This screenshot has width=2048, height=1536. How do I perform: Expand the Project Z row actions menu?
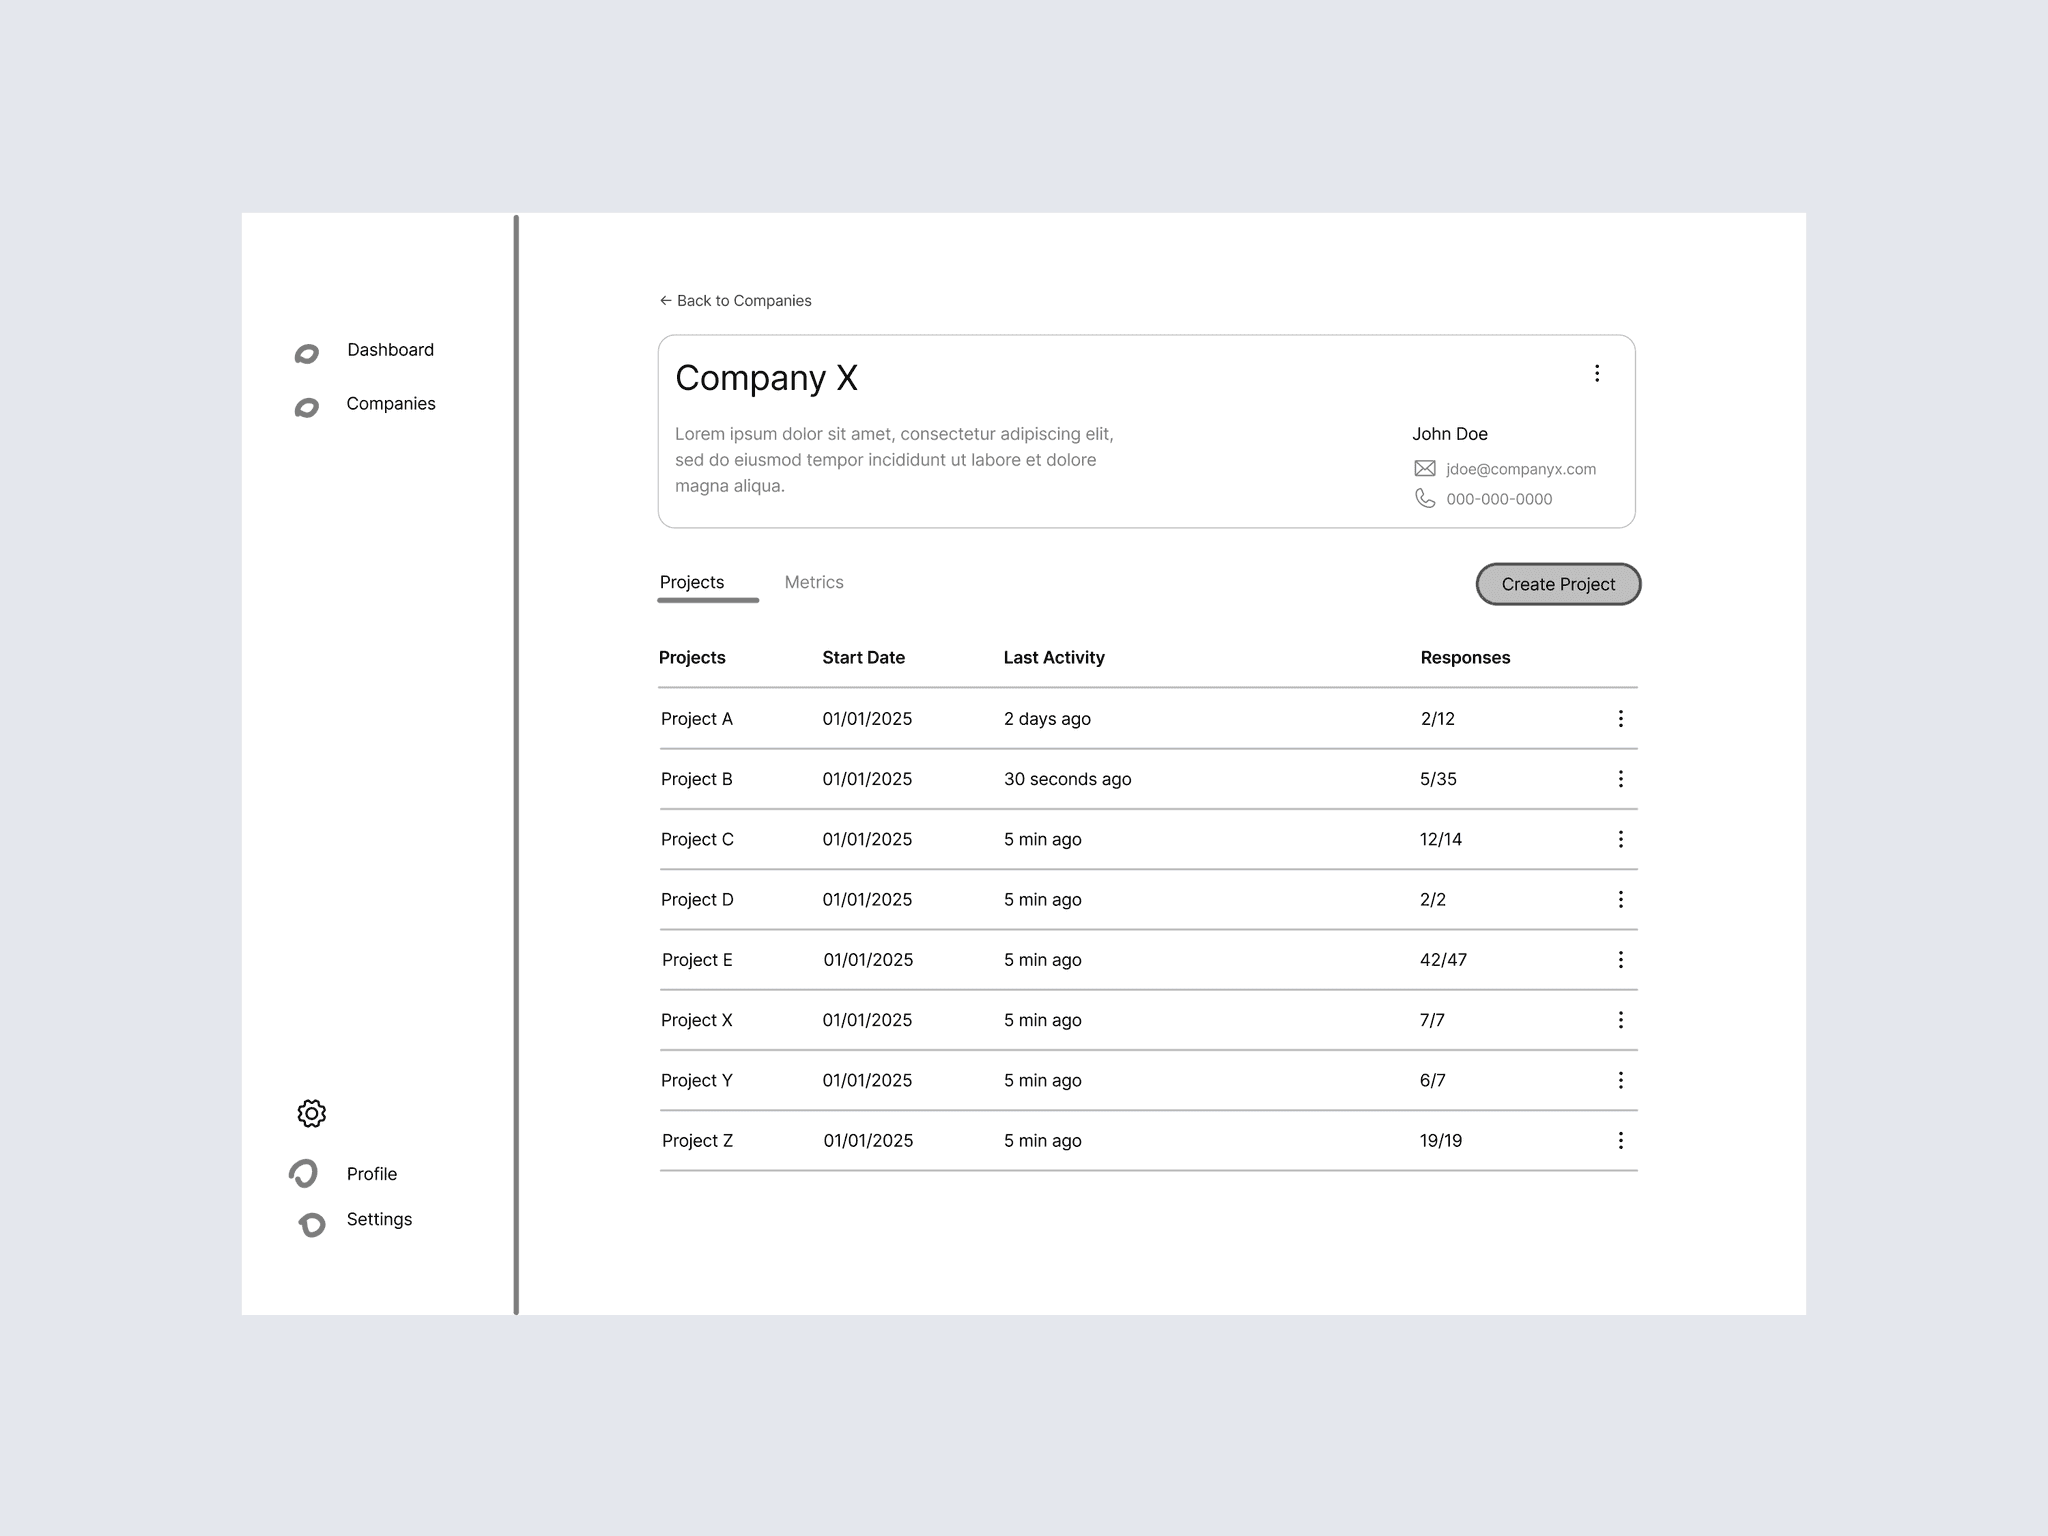1620,1140
